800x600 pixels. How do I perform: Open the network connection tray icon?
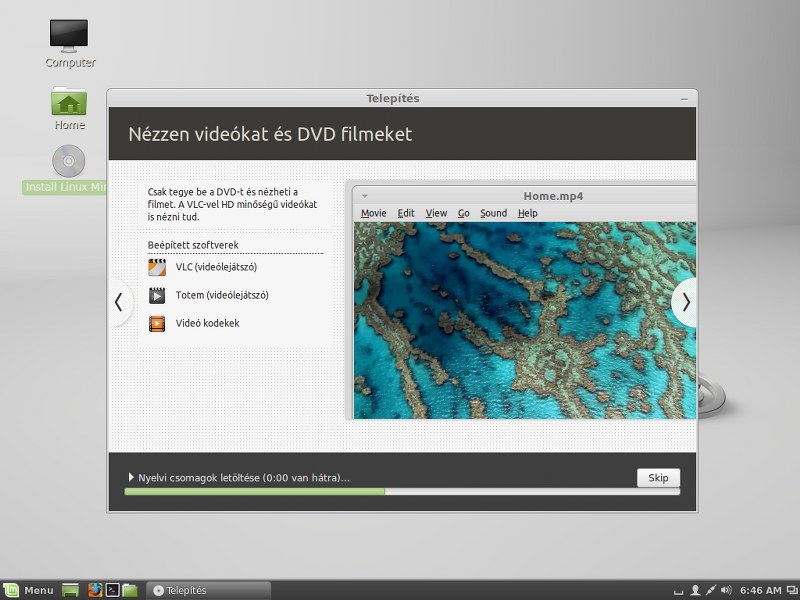coord(711,590)
